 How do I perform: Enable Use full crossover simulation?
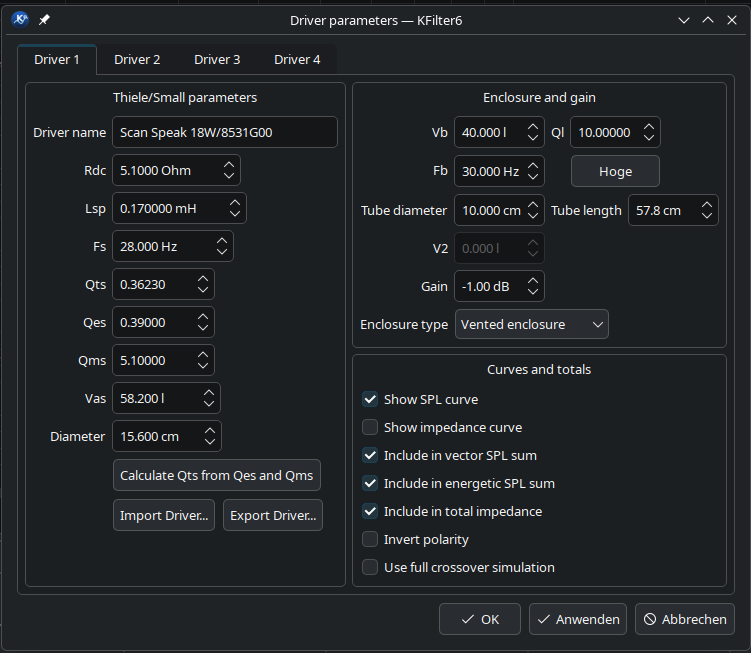370,567
